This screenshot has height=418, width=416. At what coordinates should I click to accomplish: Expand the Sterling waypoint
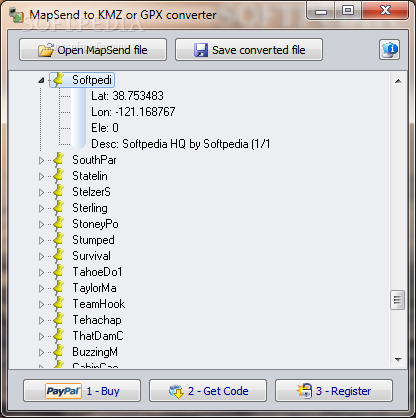click(x=41, y=208)
